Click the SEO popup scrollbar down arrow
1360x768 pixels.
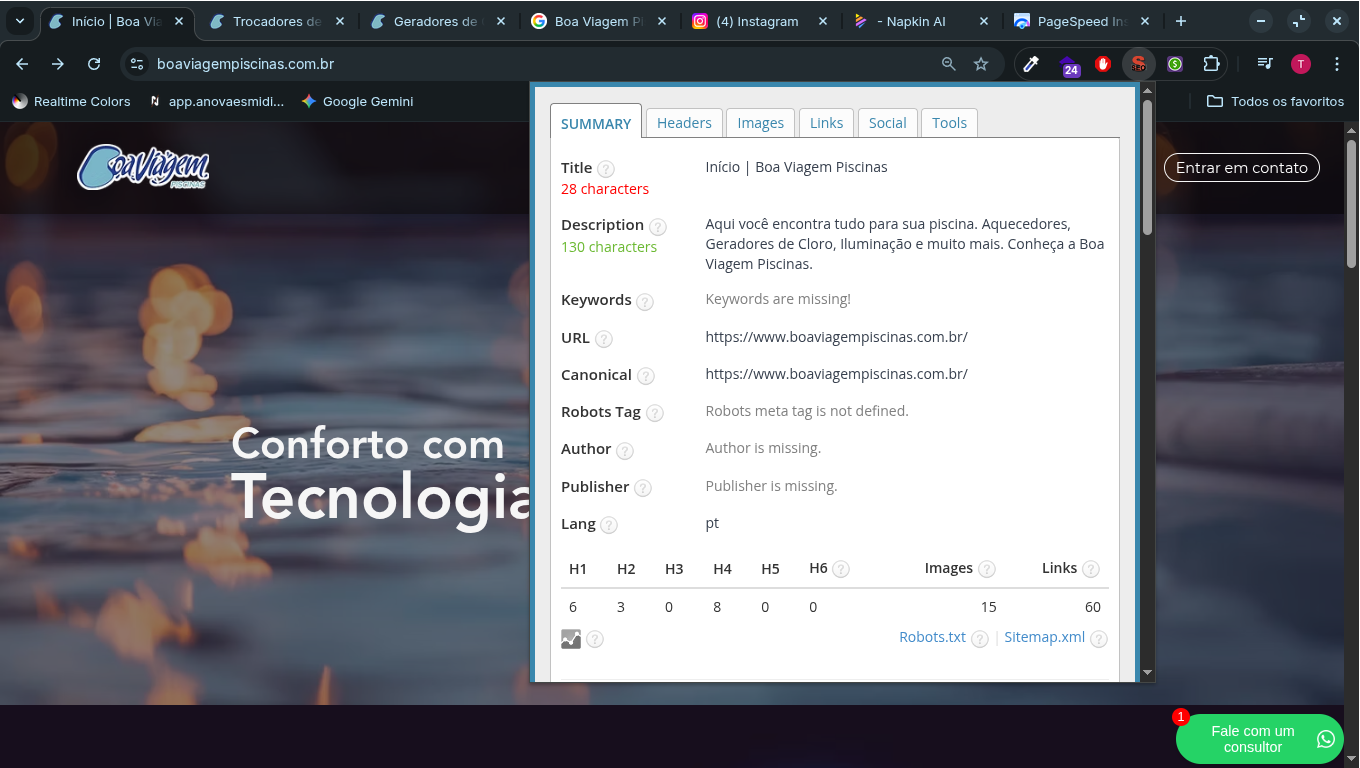(x=1147, y=673)
